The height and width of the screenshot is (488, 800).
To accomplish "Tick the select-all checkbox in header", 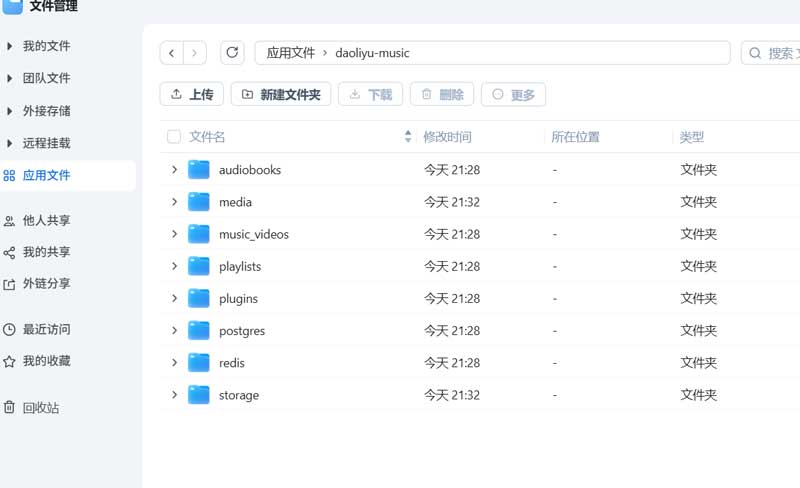I will coord(174,137).
